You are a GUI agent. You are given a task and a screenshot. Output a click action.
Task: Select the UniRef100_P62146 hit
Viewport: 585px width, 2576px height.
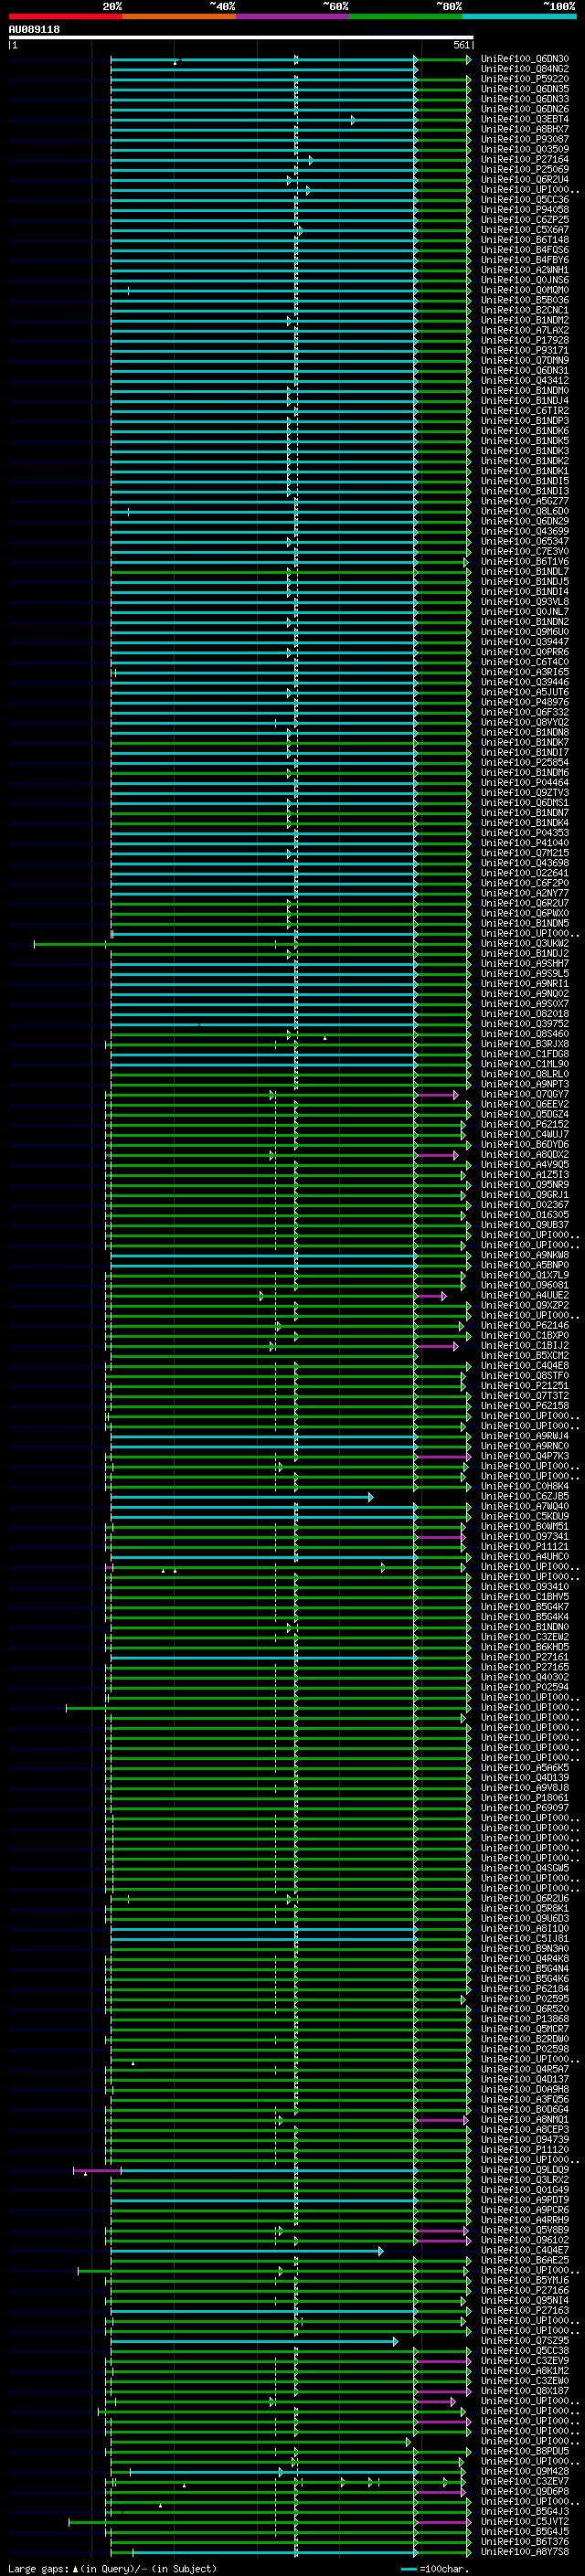point(524,1326)
